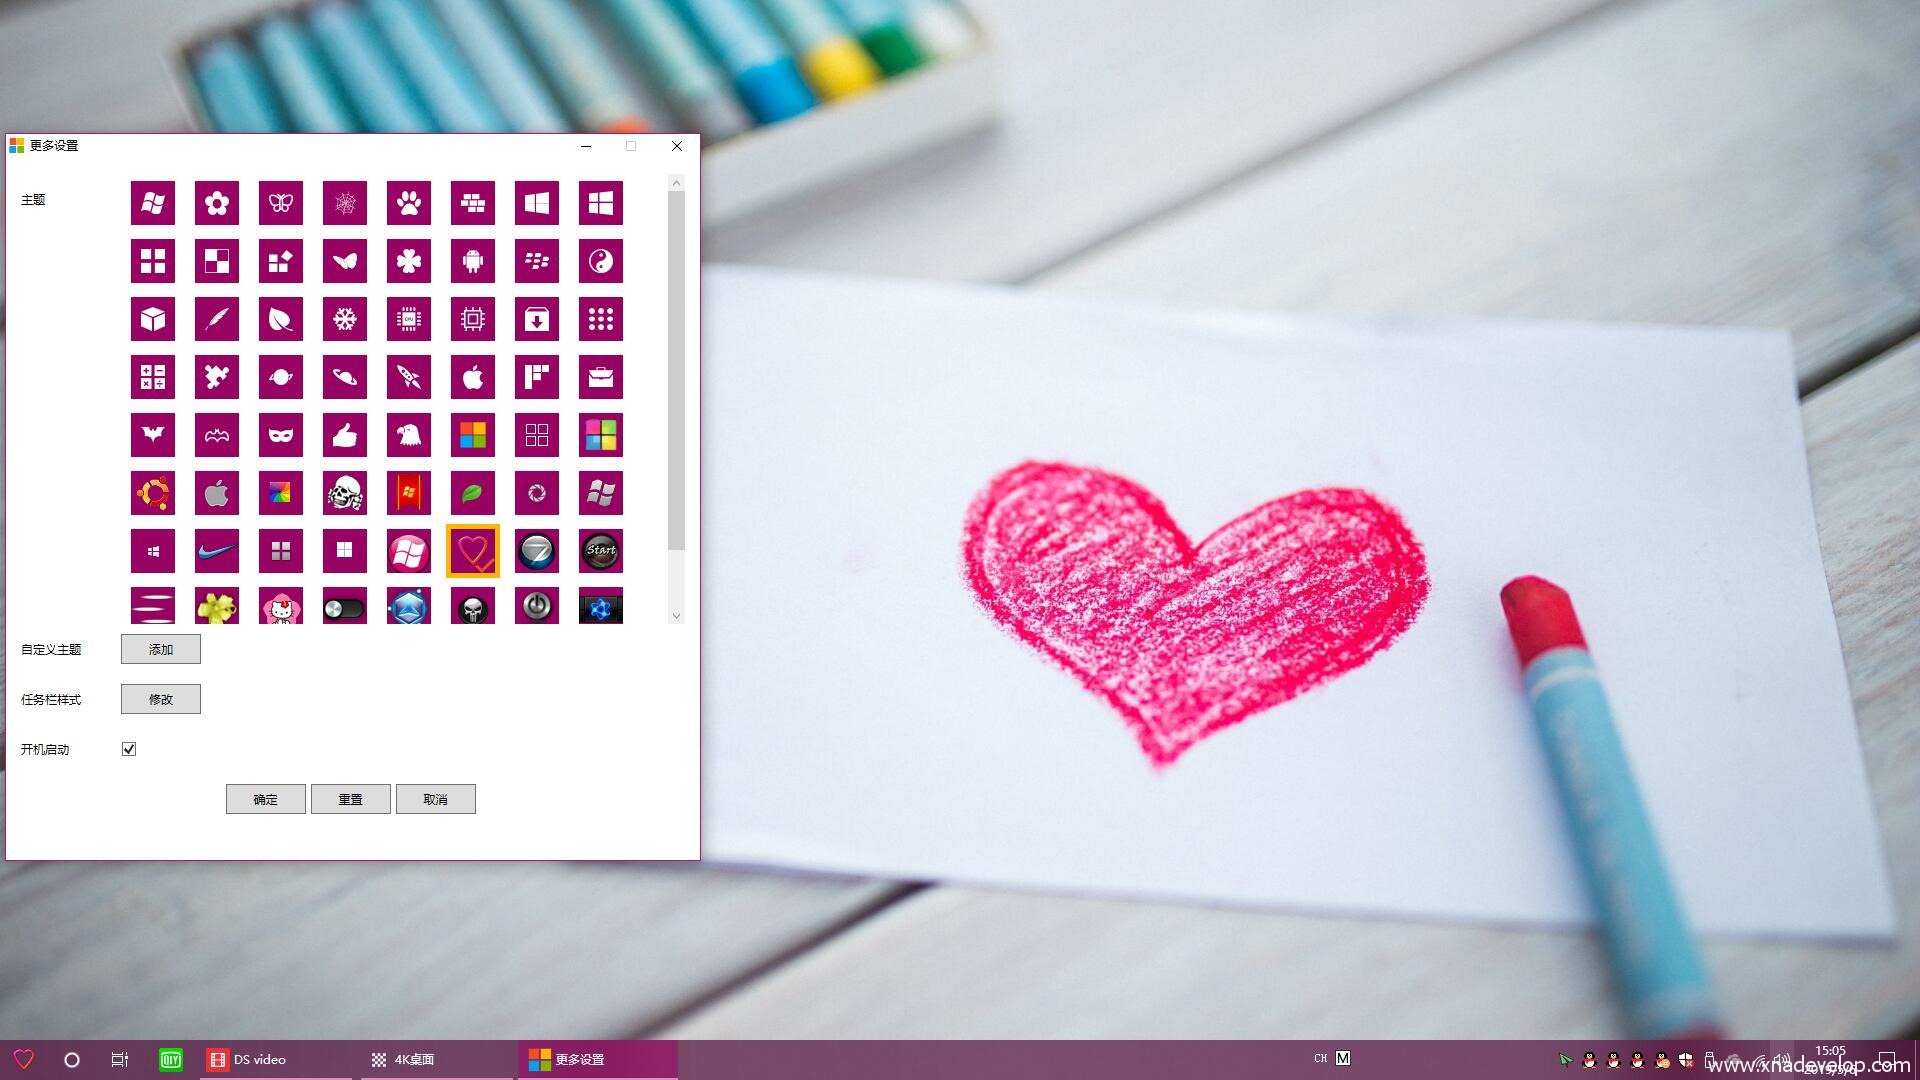Pick the briefcase theme icon
This screenshot has width=1920, height=1080.
tap(600, 377)
